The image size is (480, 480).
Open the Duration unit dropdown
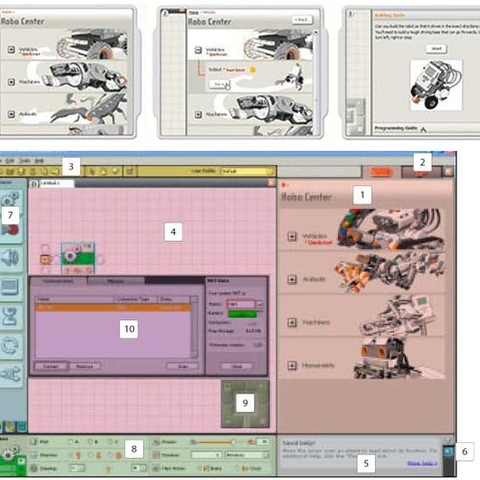tap(247, 455)
